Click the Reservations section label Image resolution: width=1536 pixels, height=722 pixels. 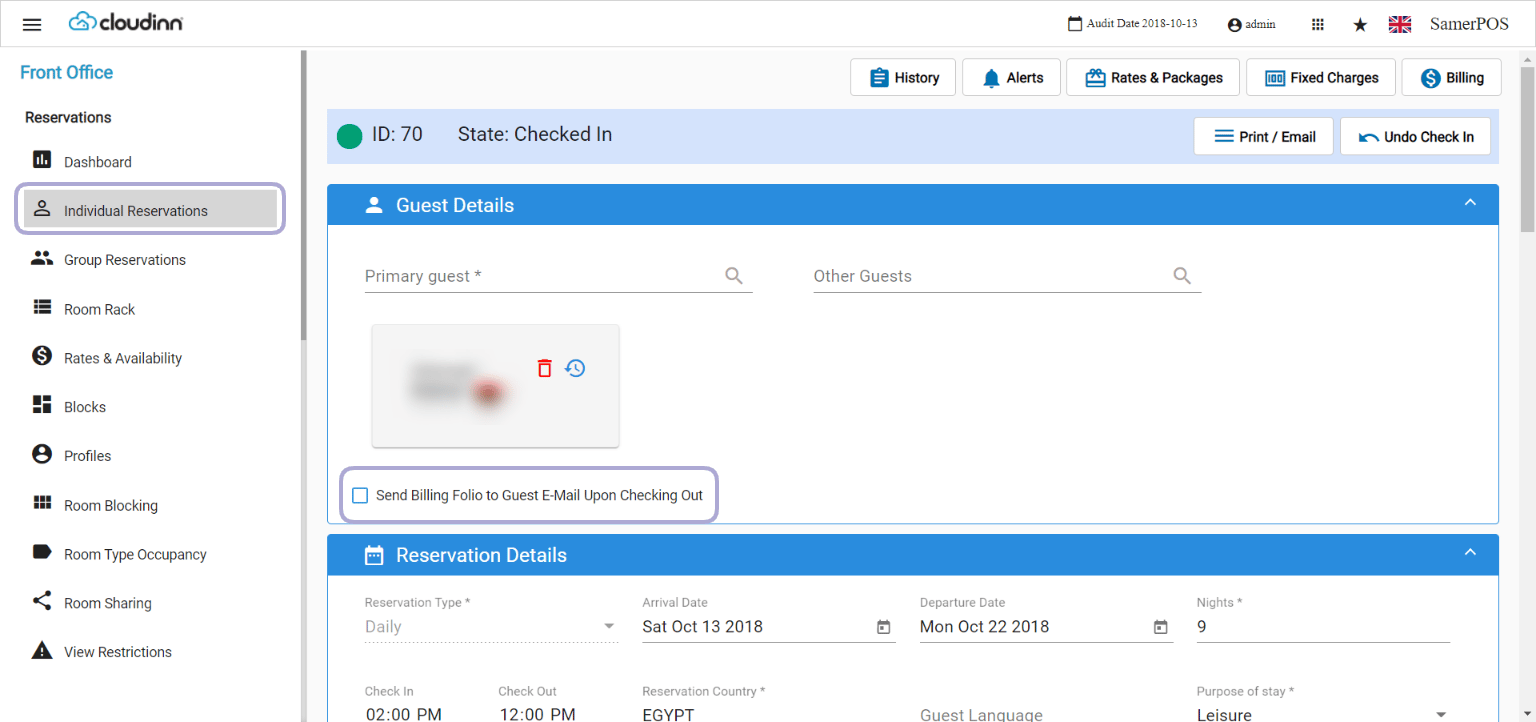pyautogui.click(x=68, y=117)
